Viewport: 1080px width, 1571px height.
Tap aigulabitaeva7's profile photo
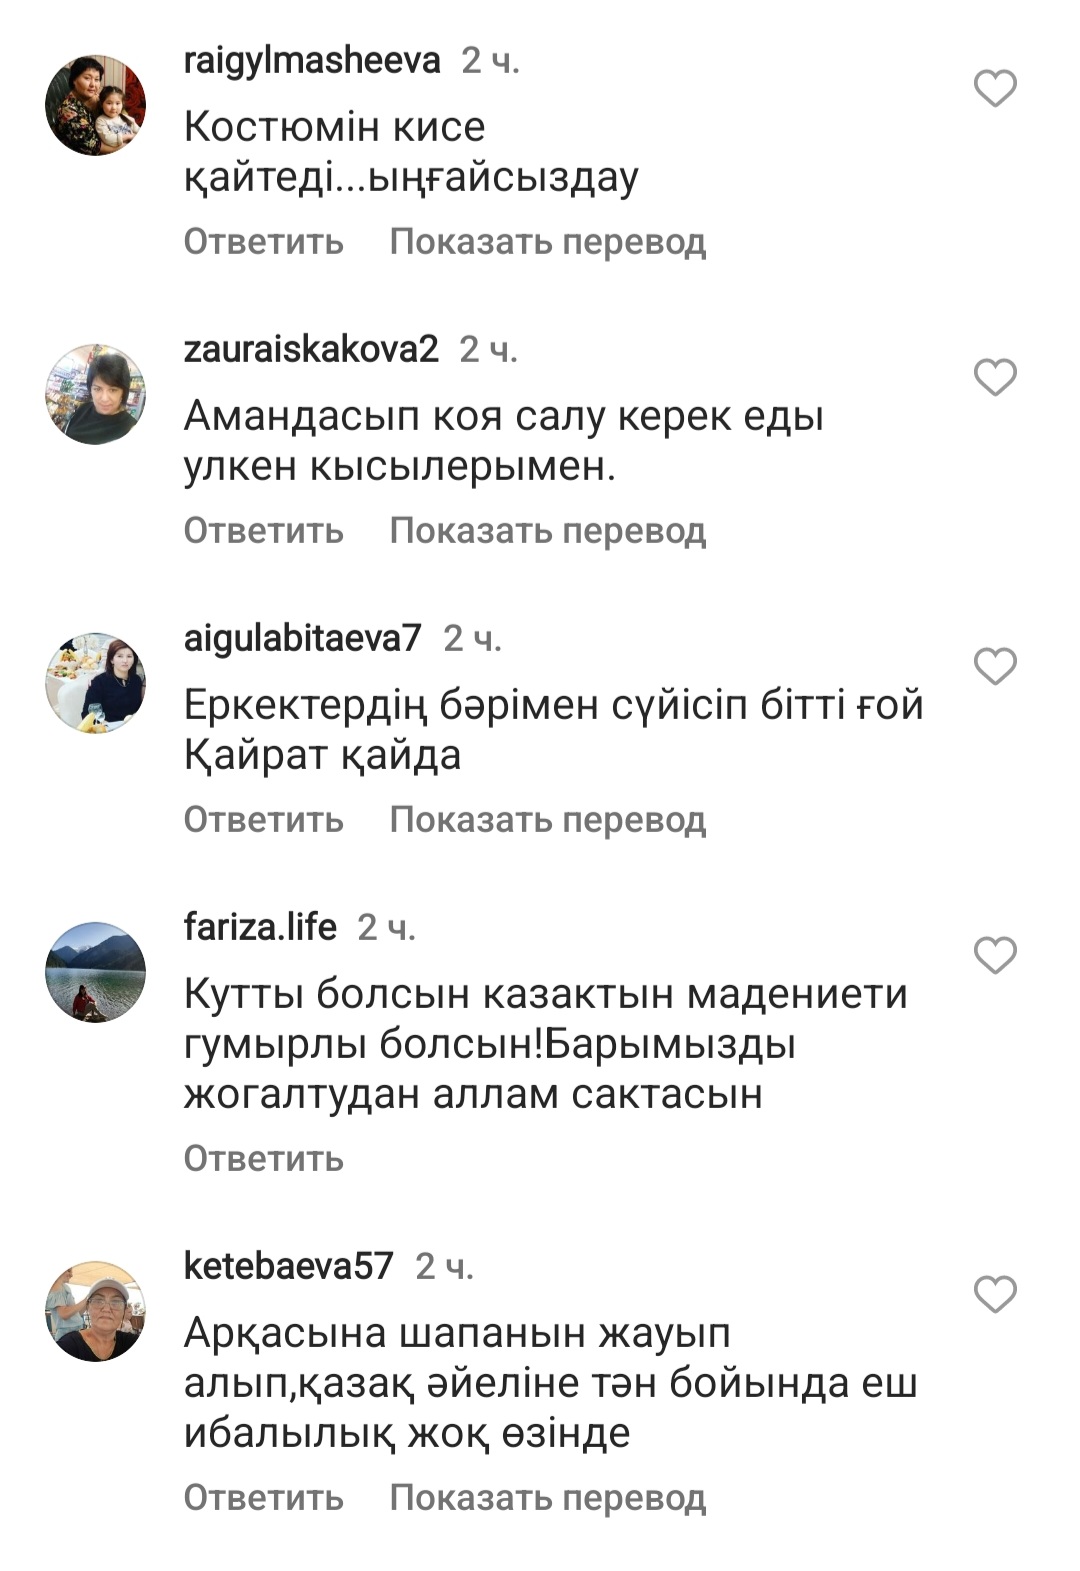pyautogui.click(x=96, y=683)
